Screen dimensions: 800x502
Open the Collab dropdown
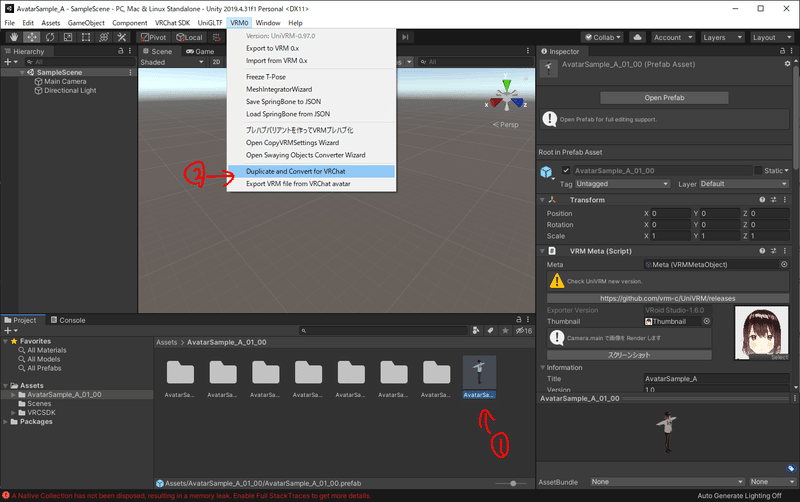click(603, 37)
